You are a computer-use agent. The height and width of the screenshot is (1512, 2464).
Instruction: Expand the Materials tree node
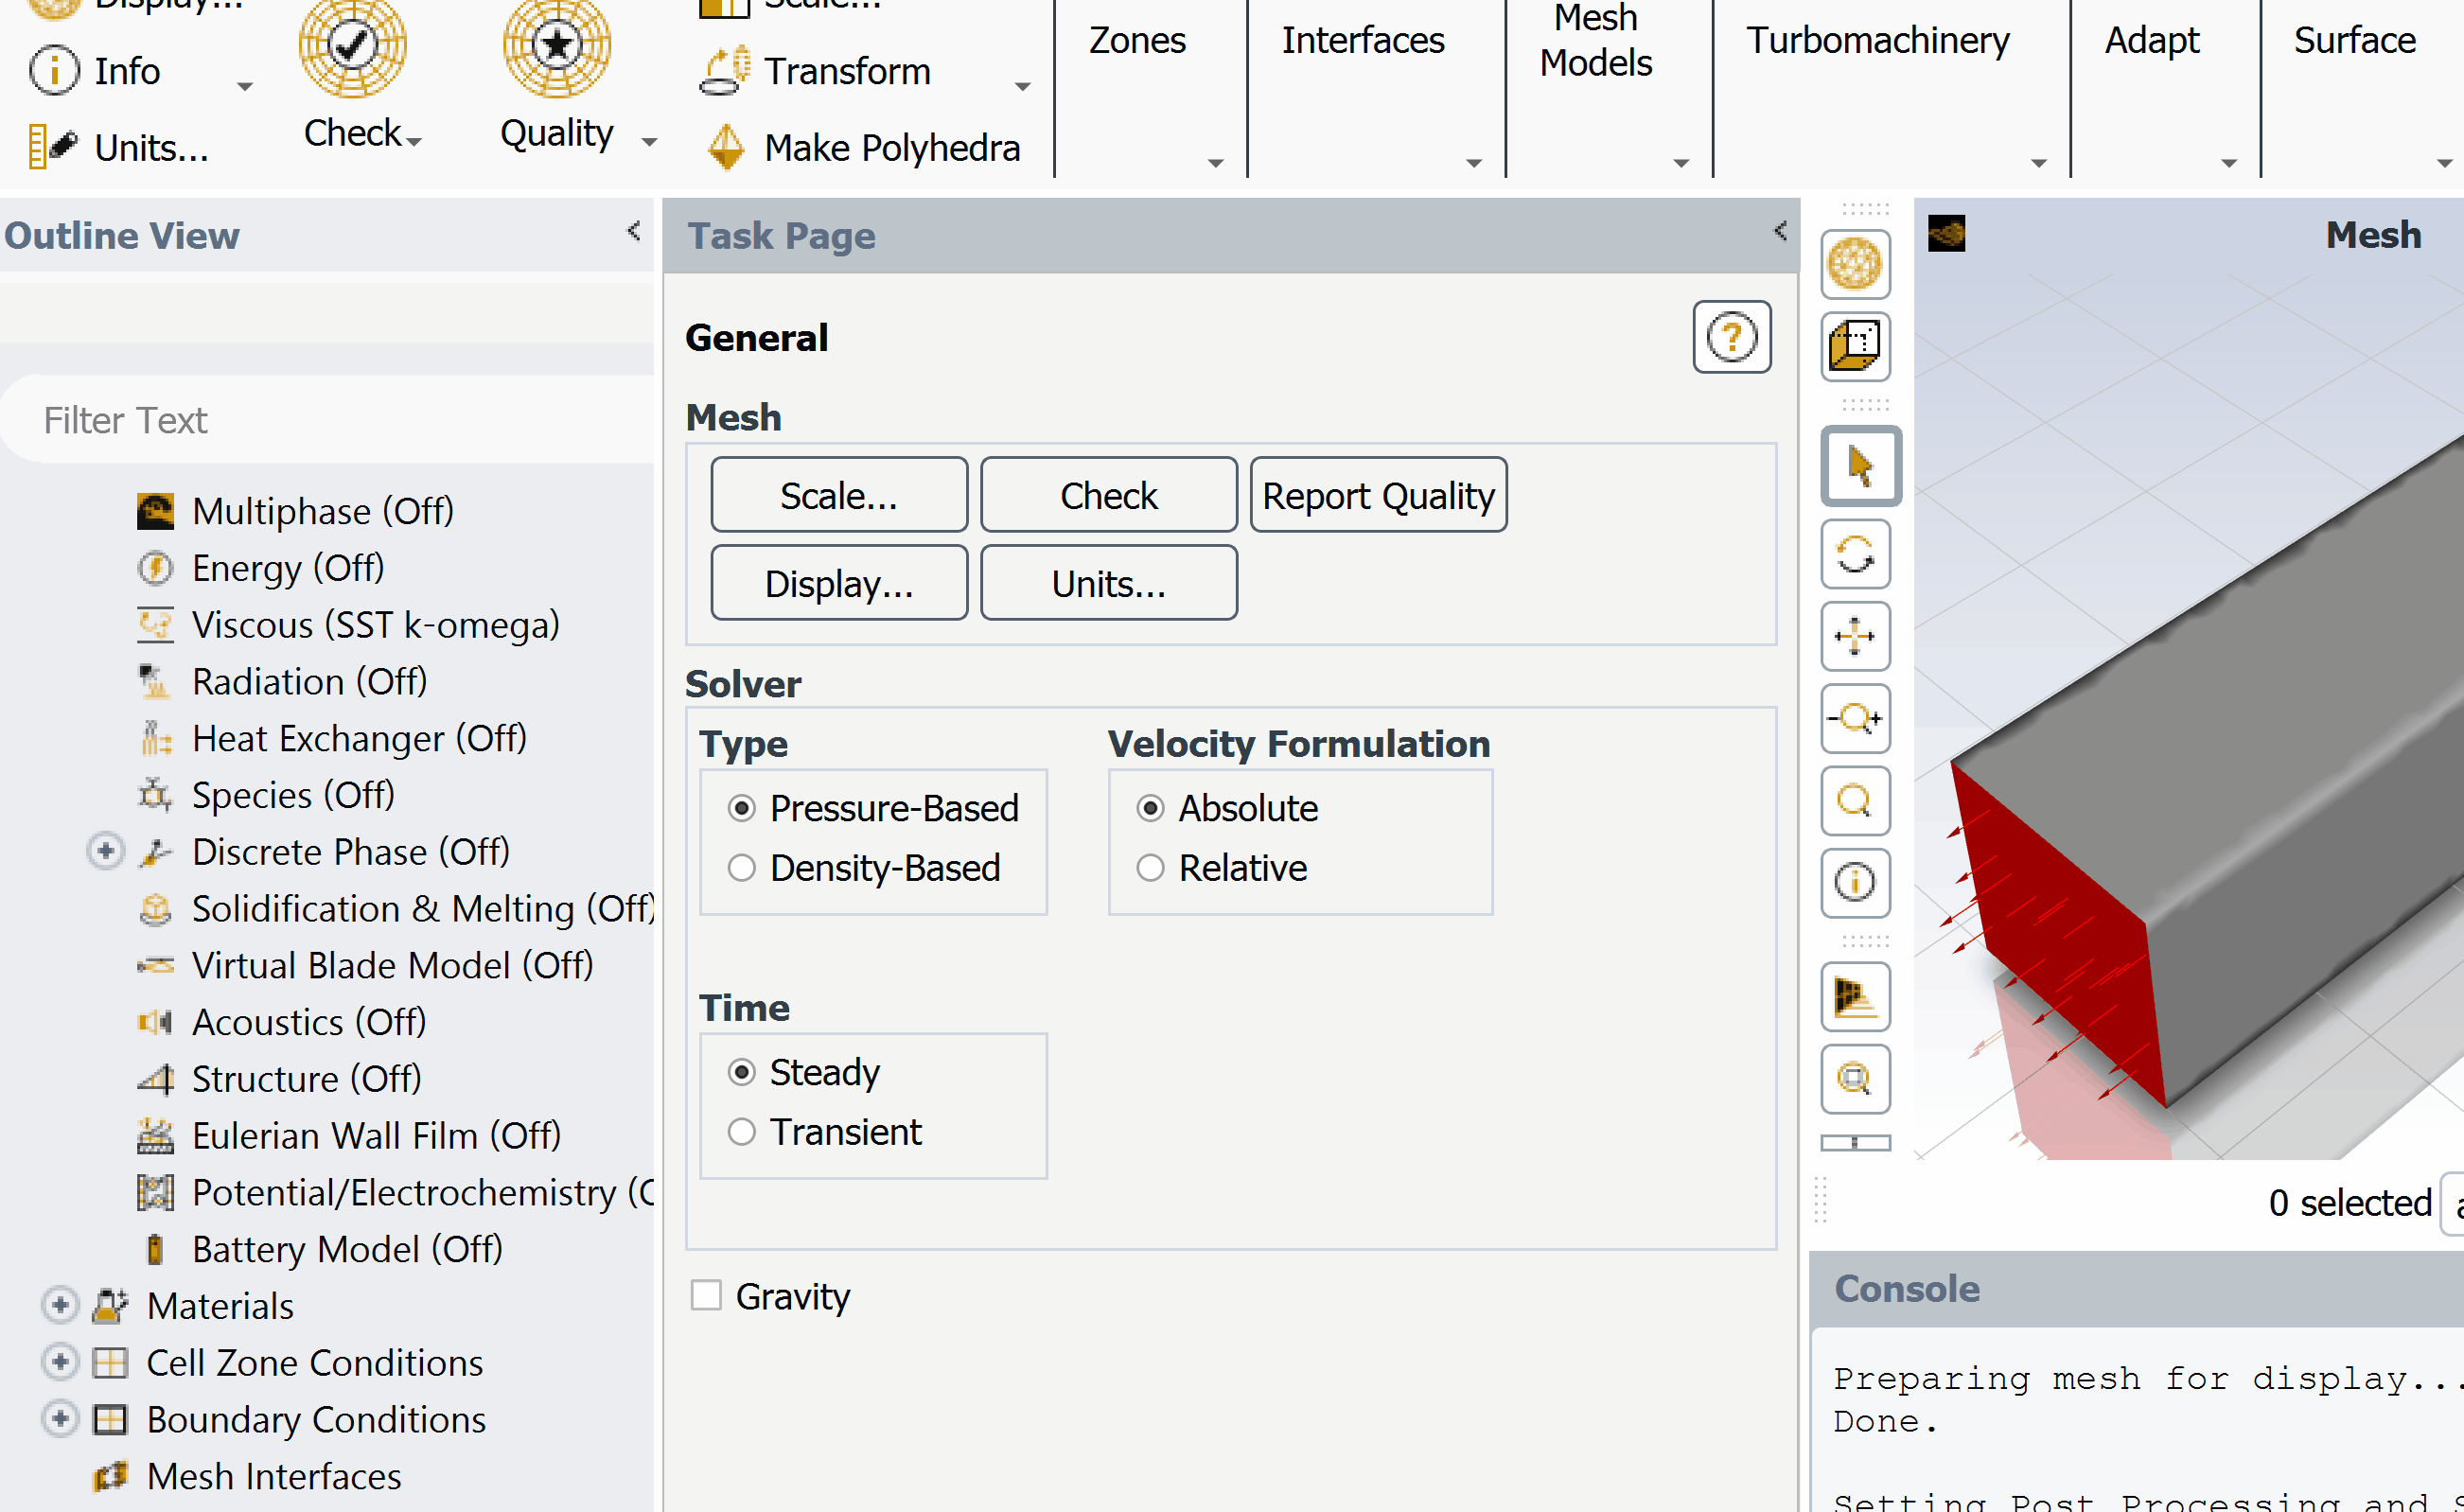coord(60,1305)
